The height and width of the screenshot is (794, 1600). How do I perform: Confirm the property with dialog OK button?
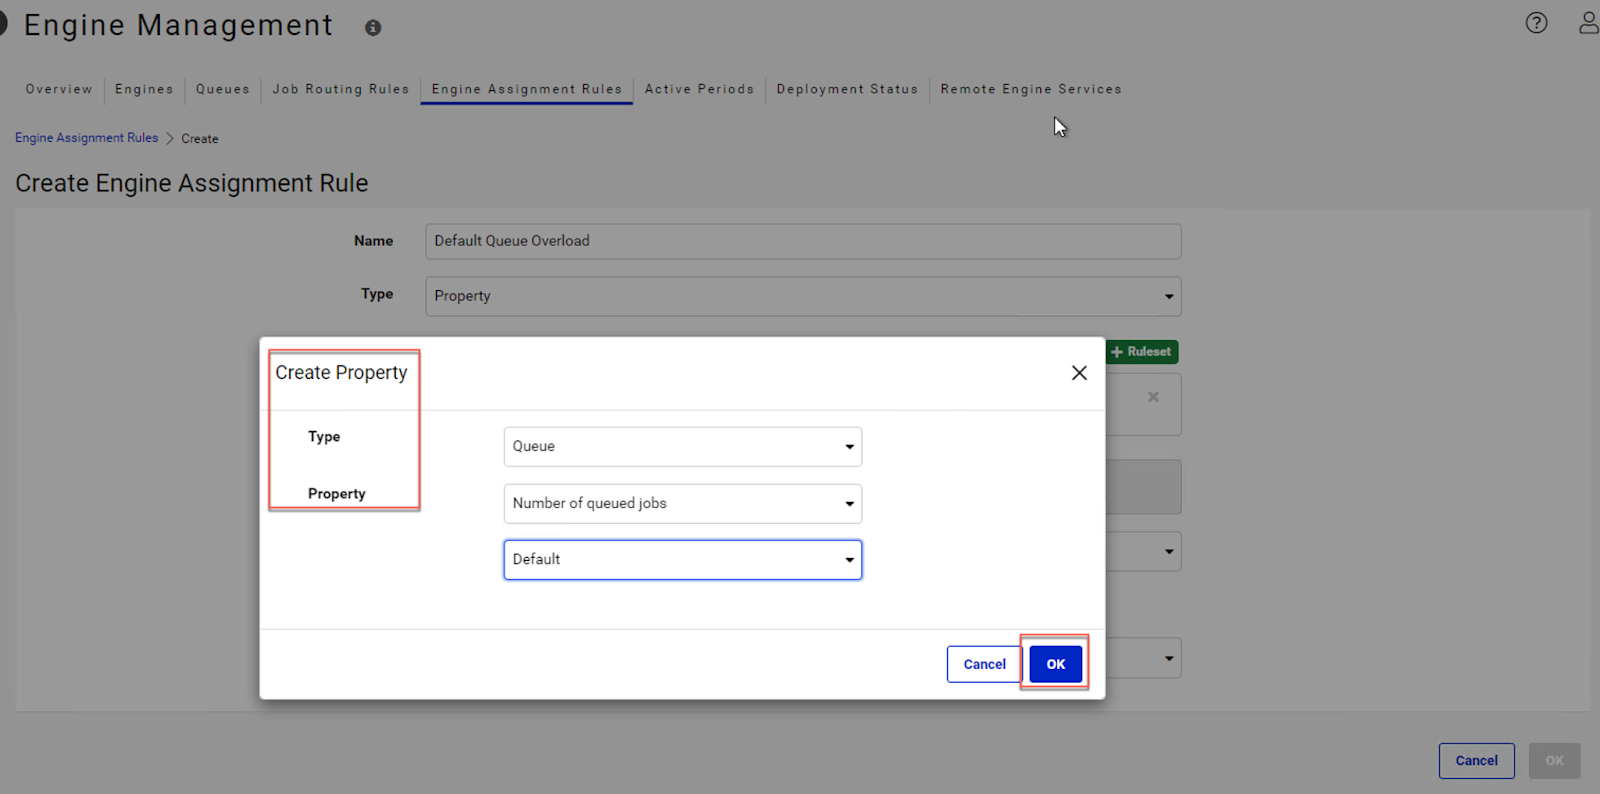point(1055,664)
